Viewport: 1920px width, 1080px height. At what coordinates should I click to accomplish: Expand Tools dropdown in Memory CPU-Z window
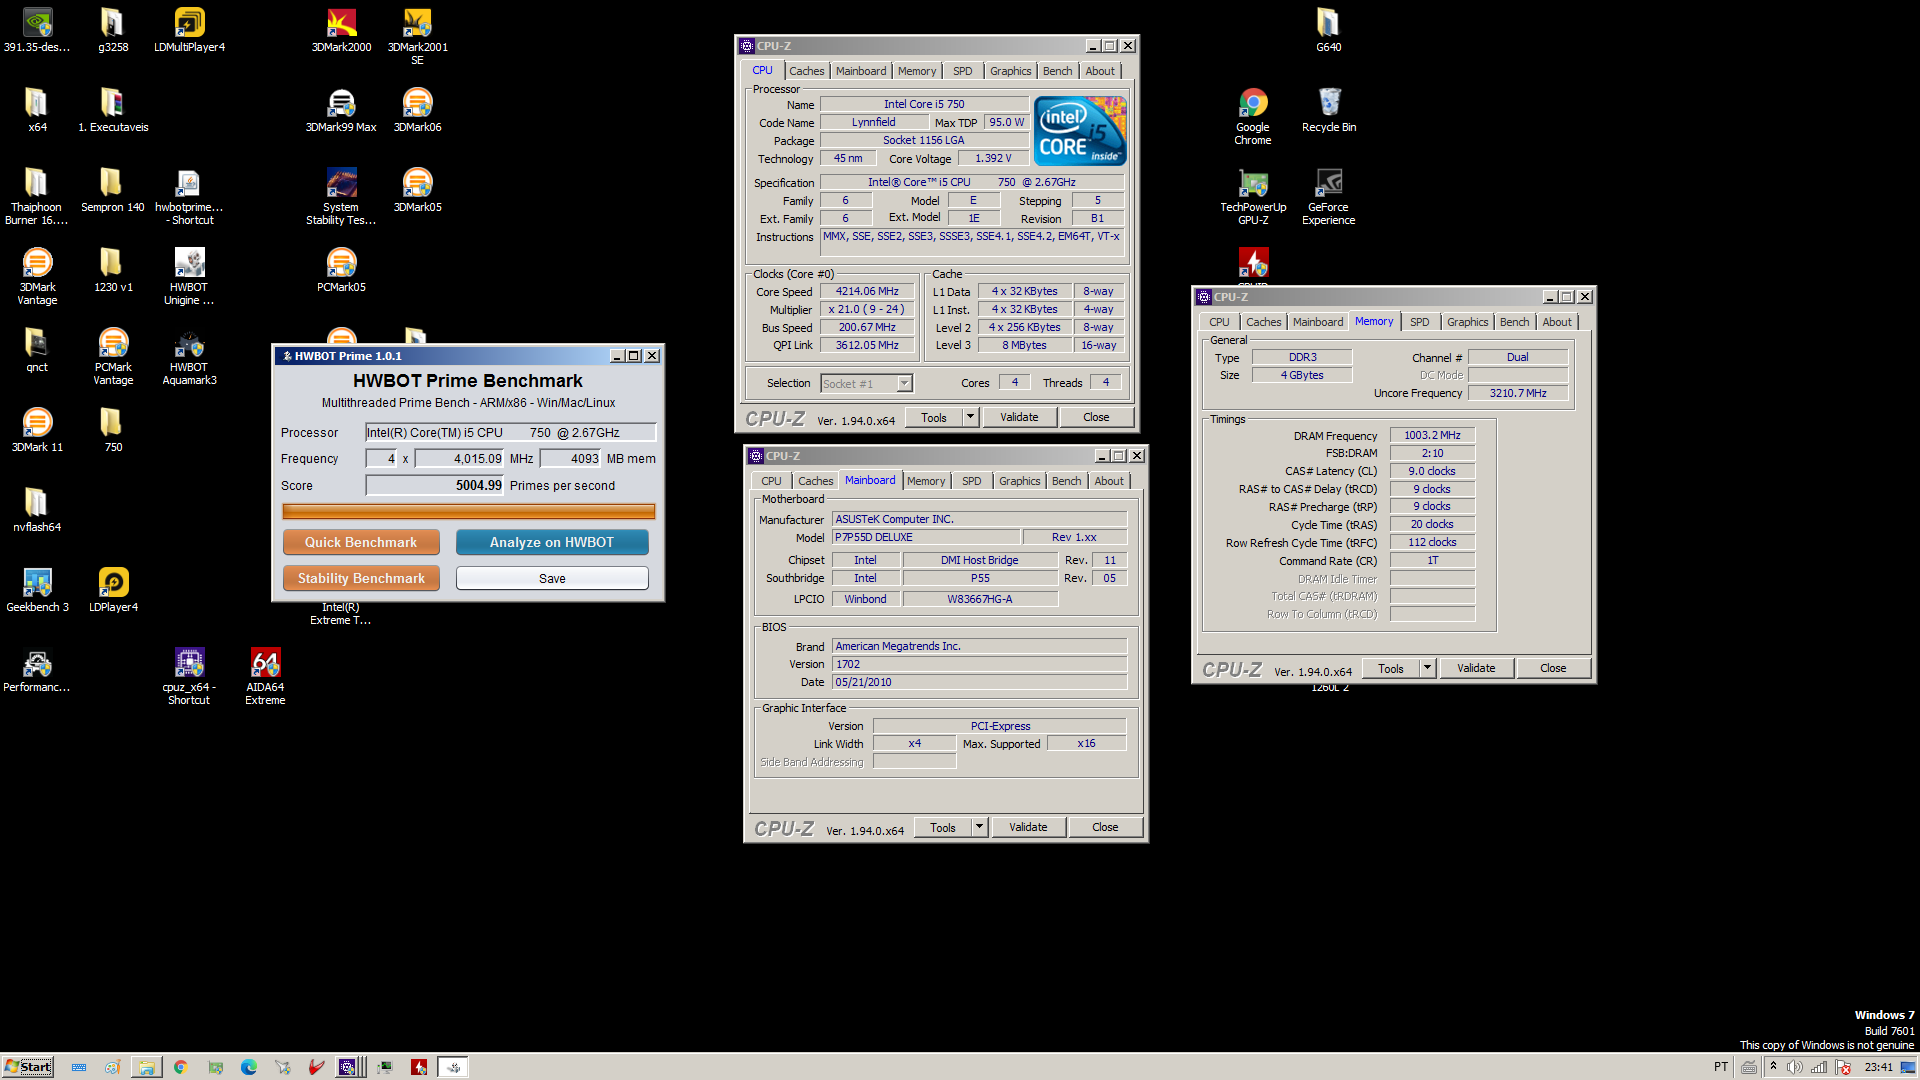tap(1427, 668)
